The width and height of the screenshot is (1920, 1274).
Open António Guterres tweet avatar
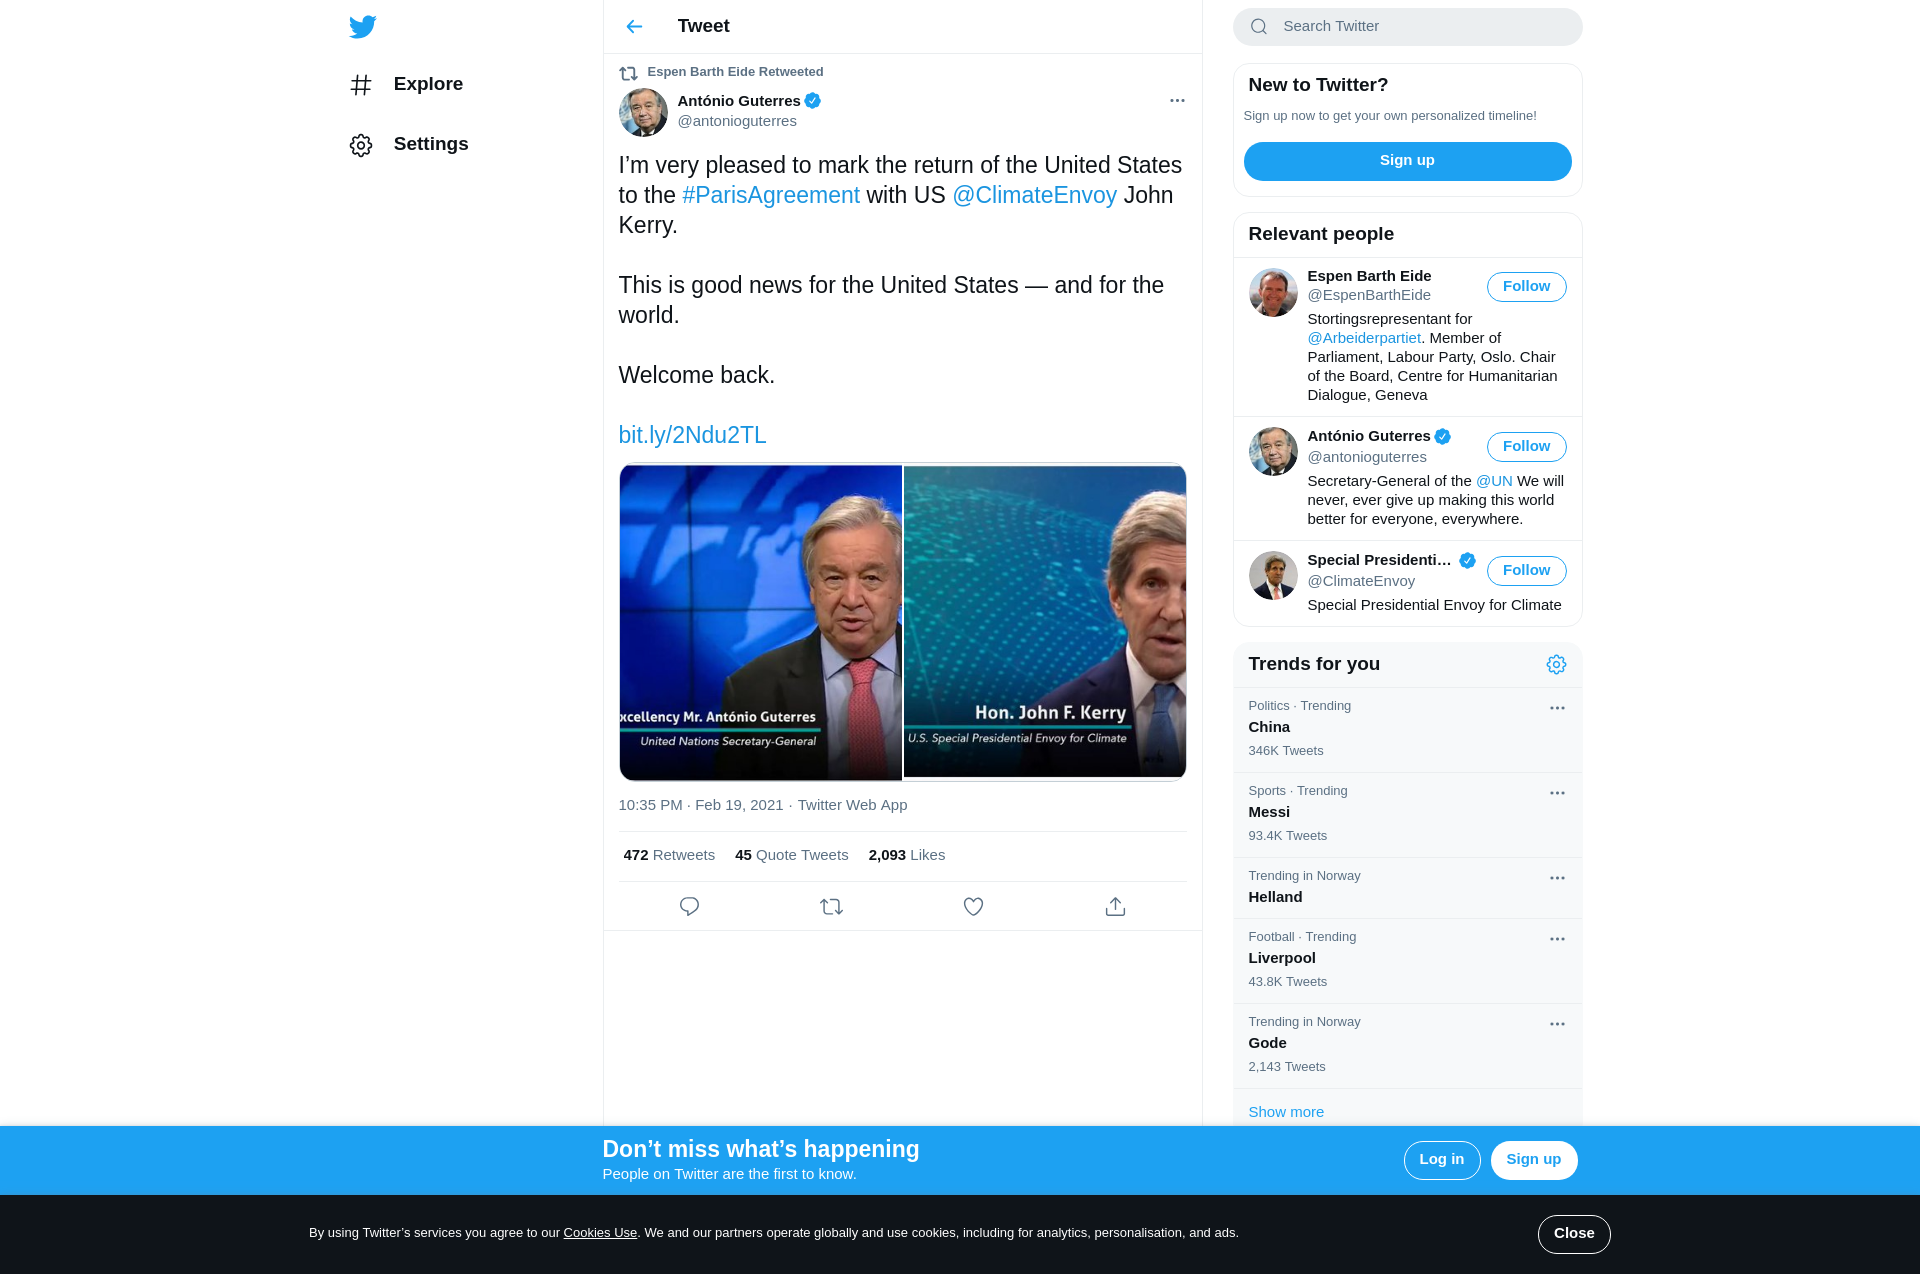[643, 112]
